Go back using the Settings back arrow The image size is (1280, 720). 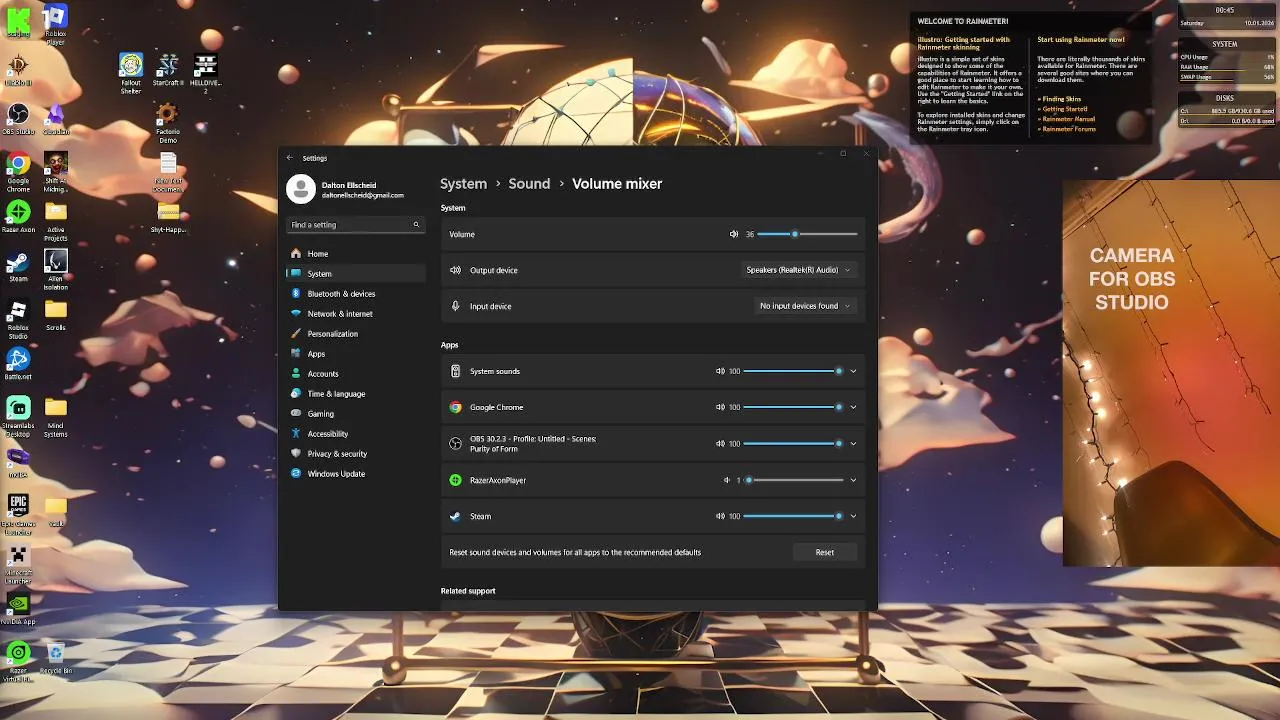290,158
